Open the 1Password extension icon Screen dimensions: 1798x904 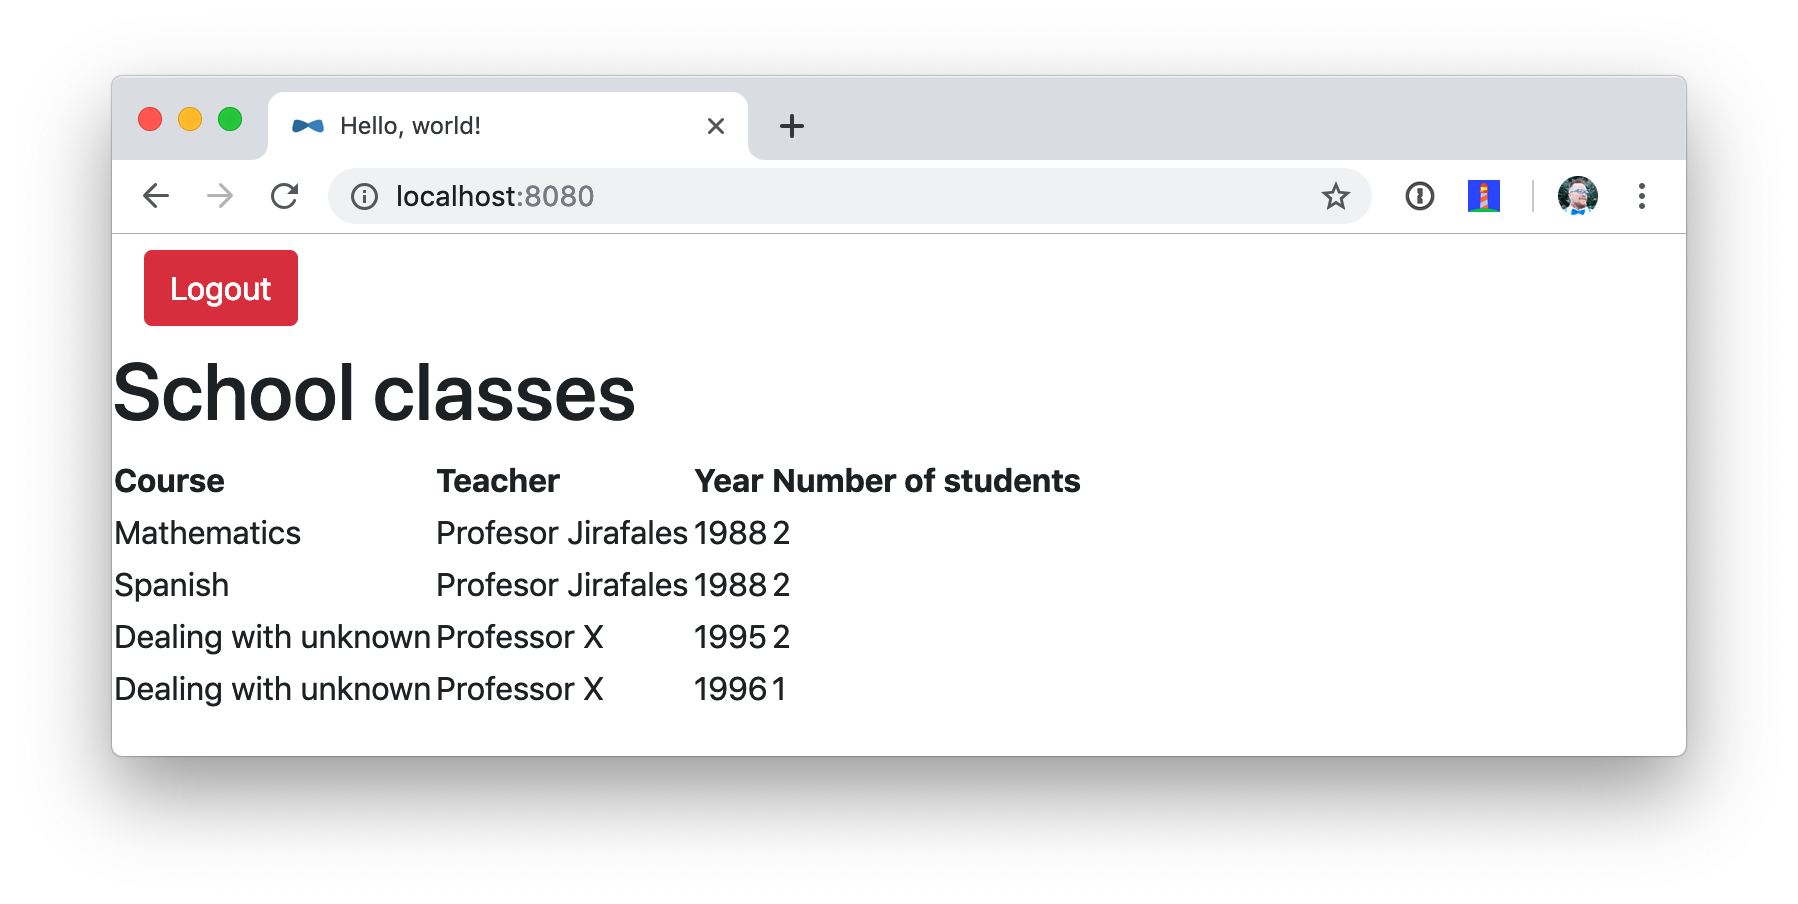[x=1419, y=196]
